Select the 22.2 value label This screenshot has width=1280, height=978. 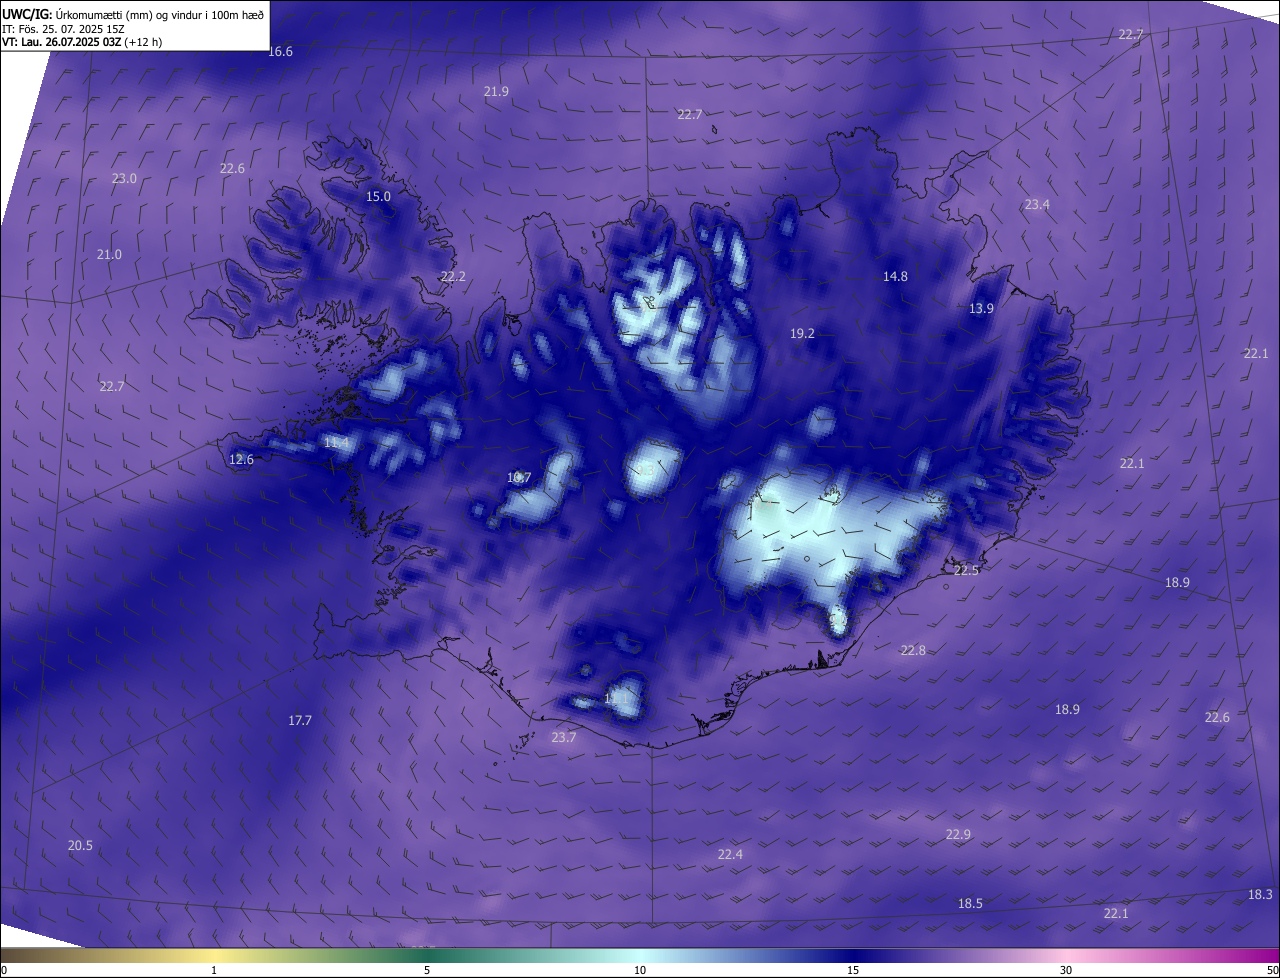point(453,277)
